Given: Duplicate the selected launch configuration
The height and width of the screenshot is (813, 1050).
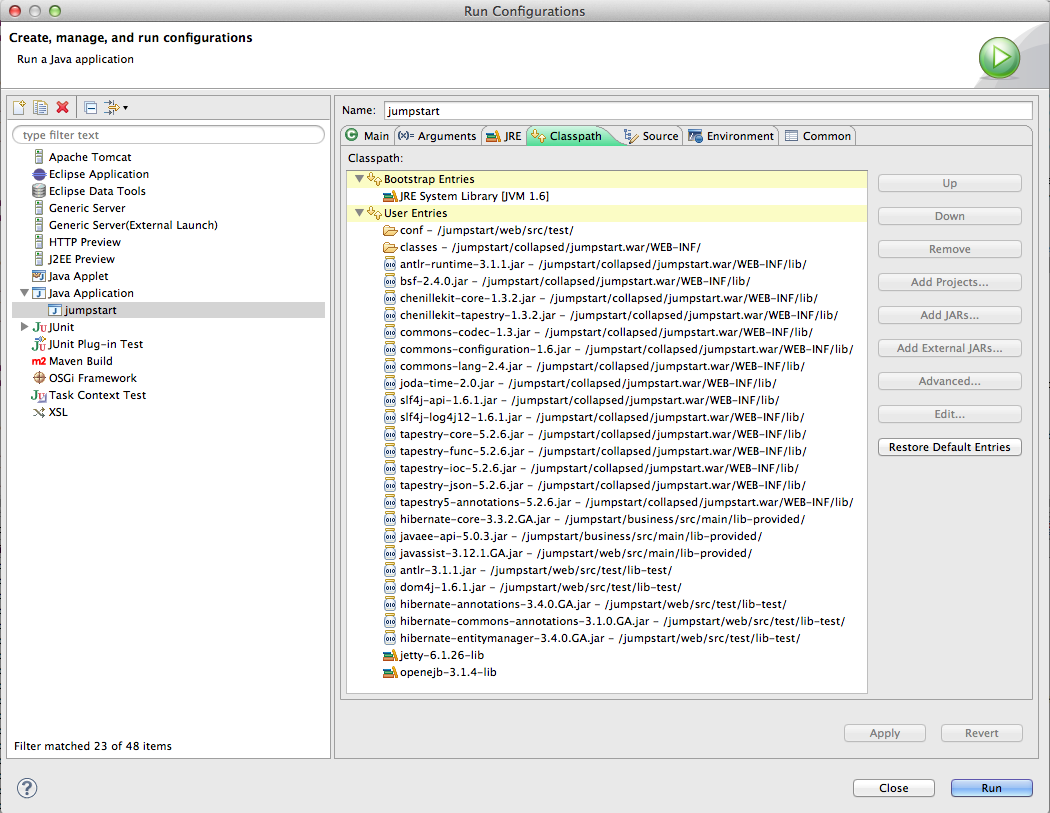Looking at the screenshot, I should point(41,107).
